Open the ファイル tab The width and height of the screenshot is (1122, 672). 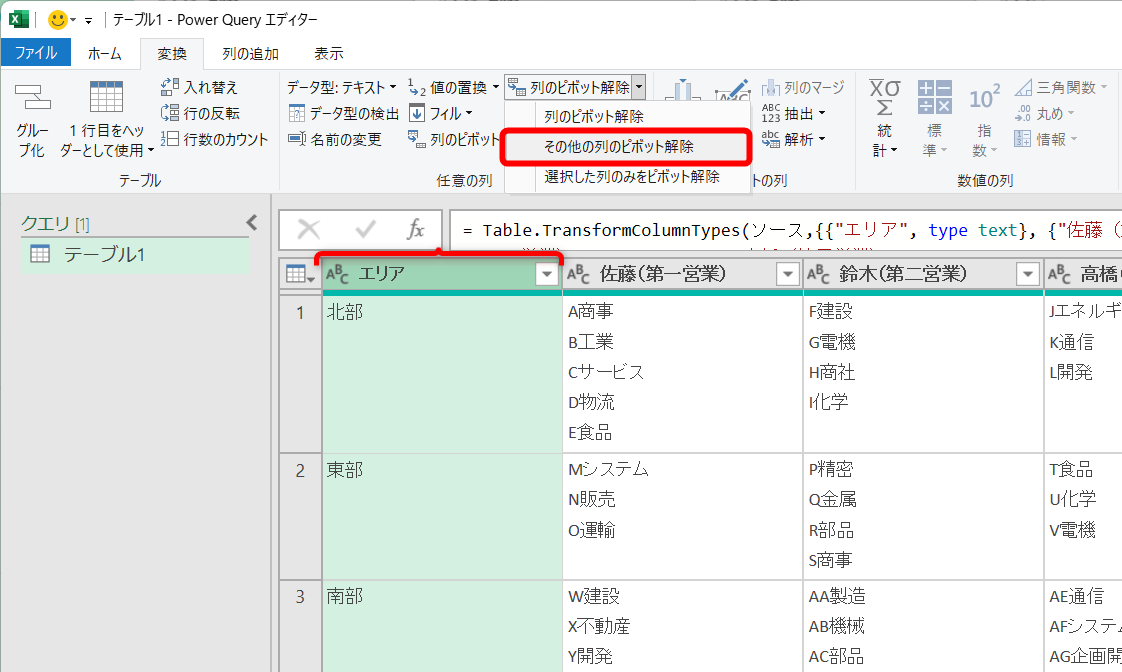pyautogui.click(x=37, y=54)
